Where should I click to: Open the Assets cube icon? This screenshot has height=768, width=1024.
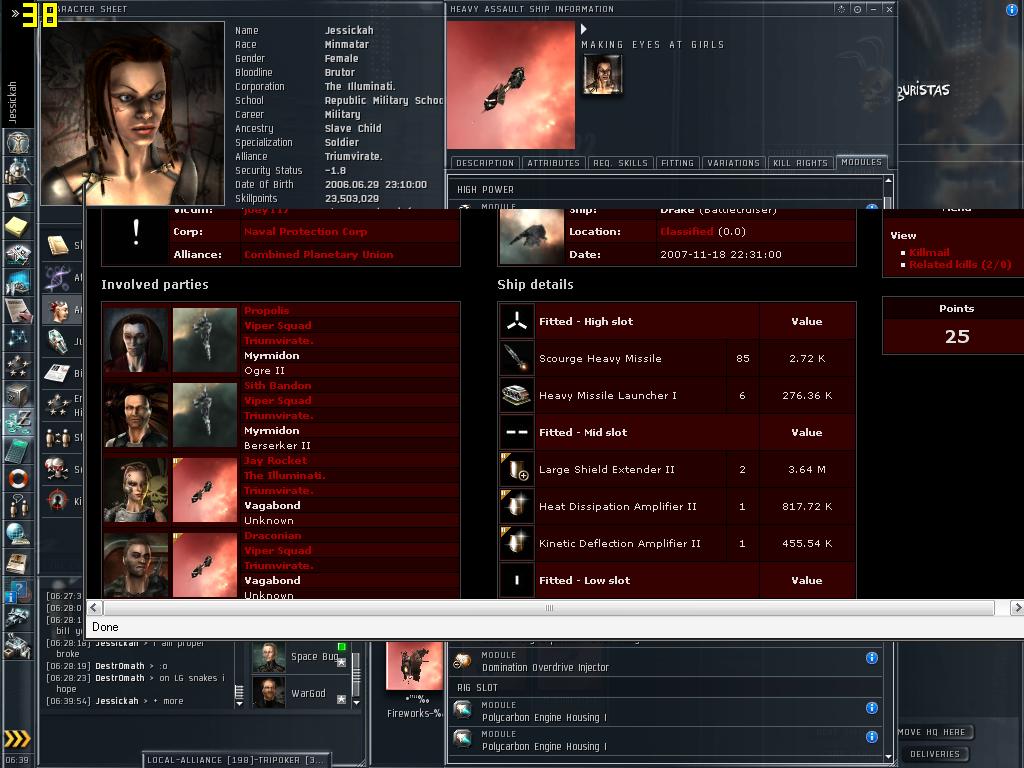pos(18,394)
